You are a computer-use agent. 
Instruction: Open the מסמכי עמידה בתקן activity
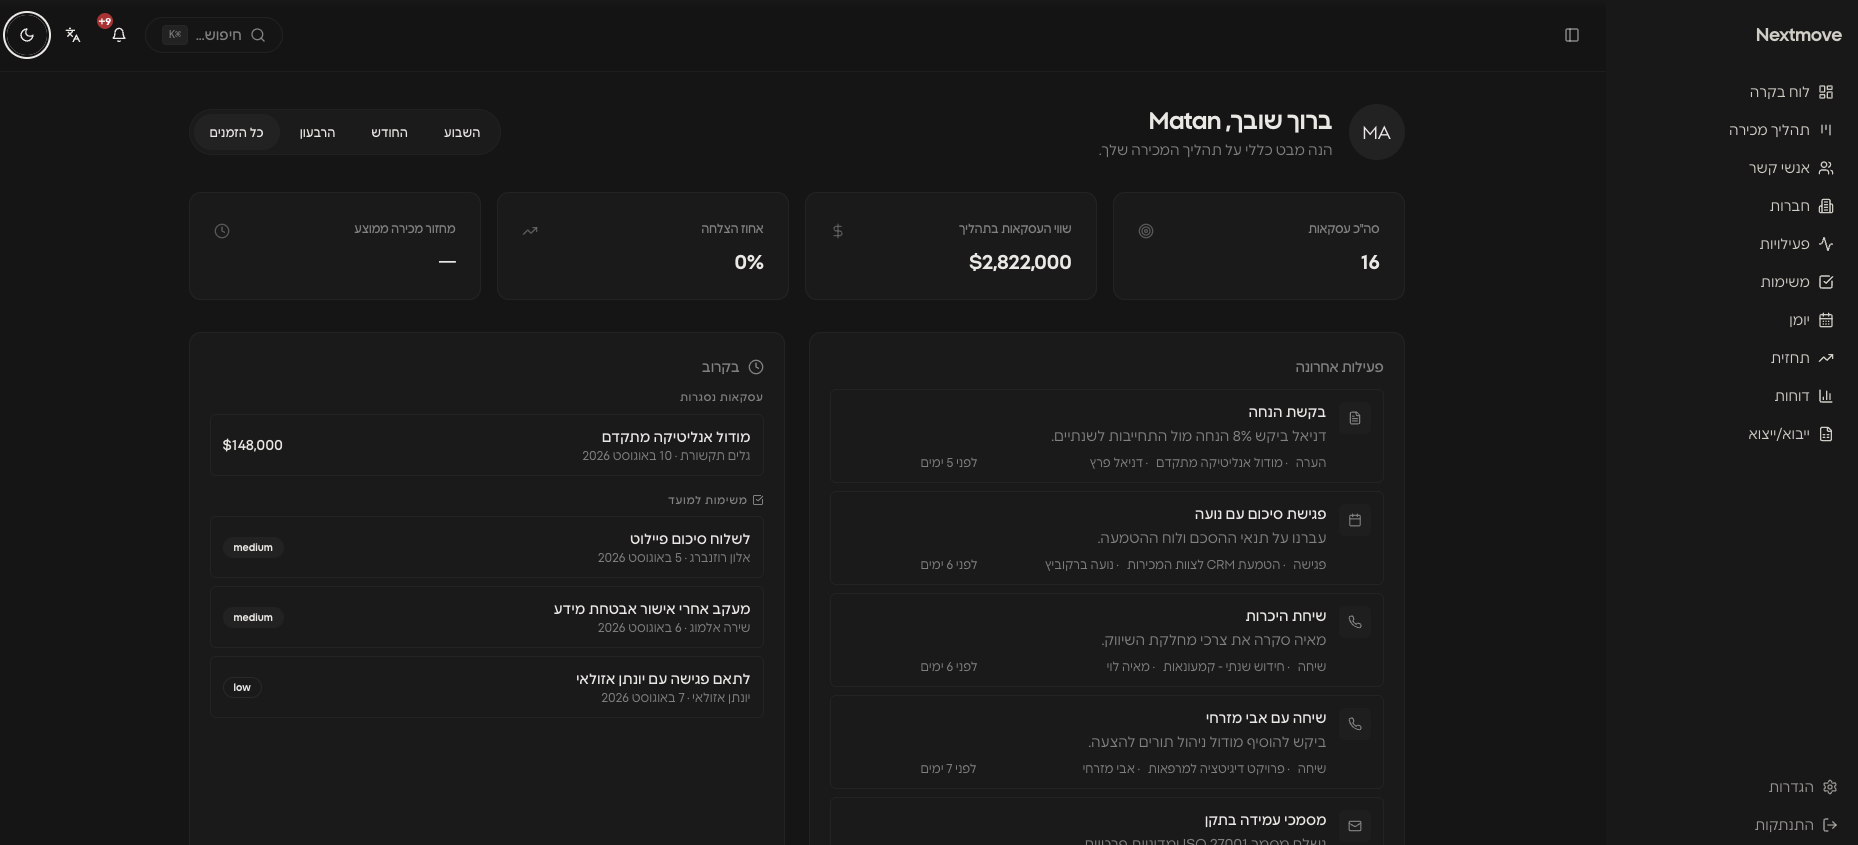(x=1107, y=822)
